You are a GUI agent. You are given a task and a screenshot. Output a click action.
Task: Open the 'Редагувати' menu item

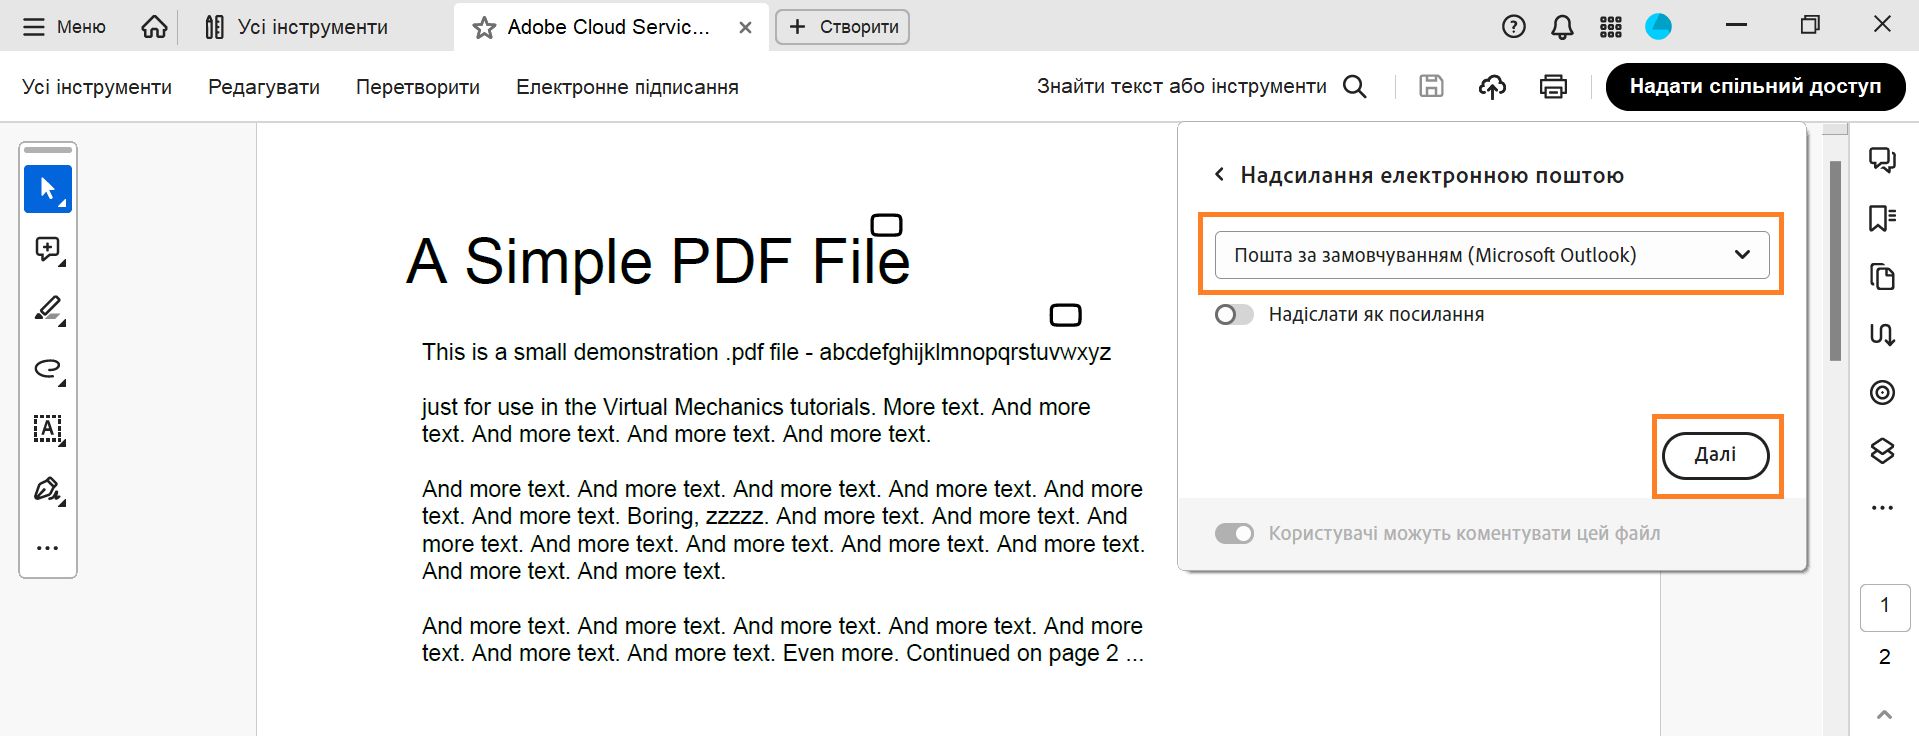coord(264,87)
